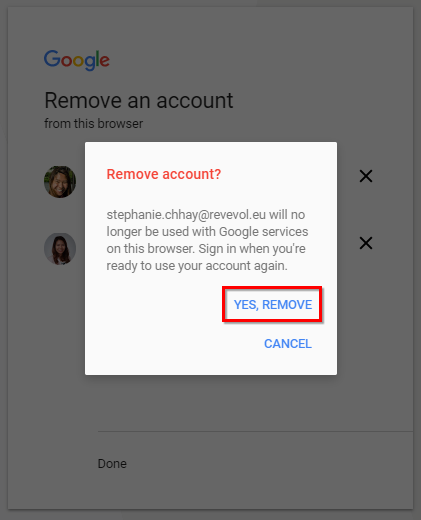The height and width of the screenshot is (520, 421).
Task: Click the blue capital G in the logo
Action: click(x=52, y=58)
